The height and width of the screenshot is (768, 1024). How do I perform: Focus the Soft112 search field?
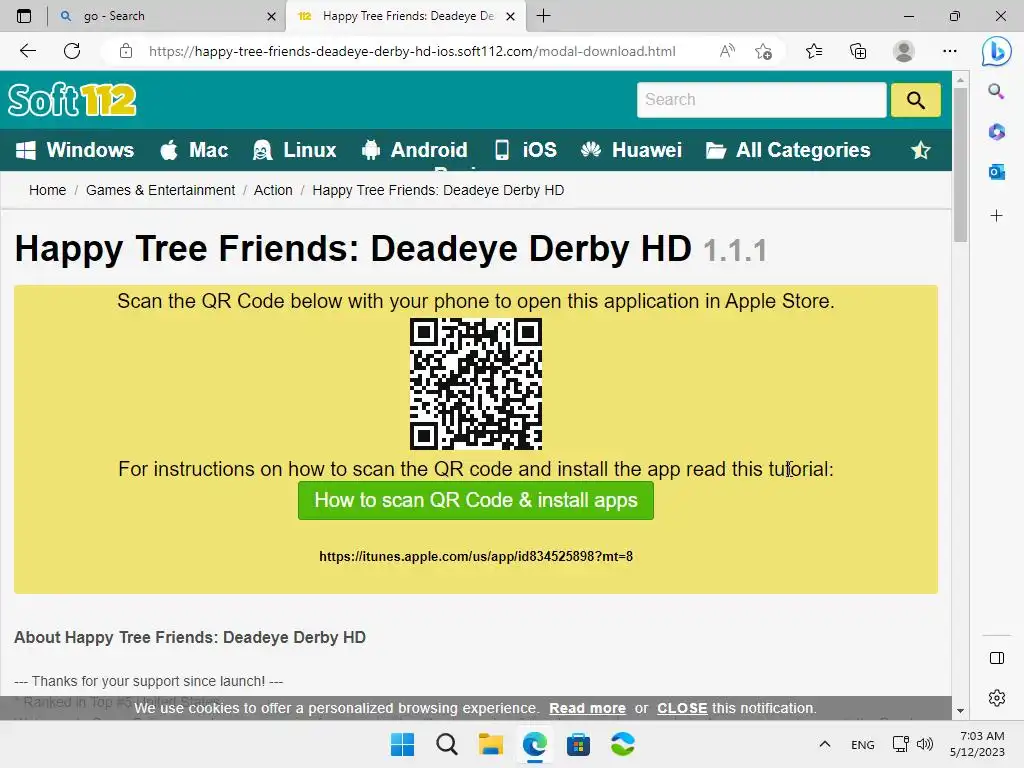761,100
